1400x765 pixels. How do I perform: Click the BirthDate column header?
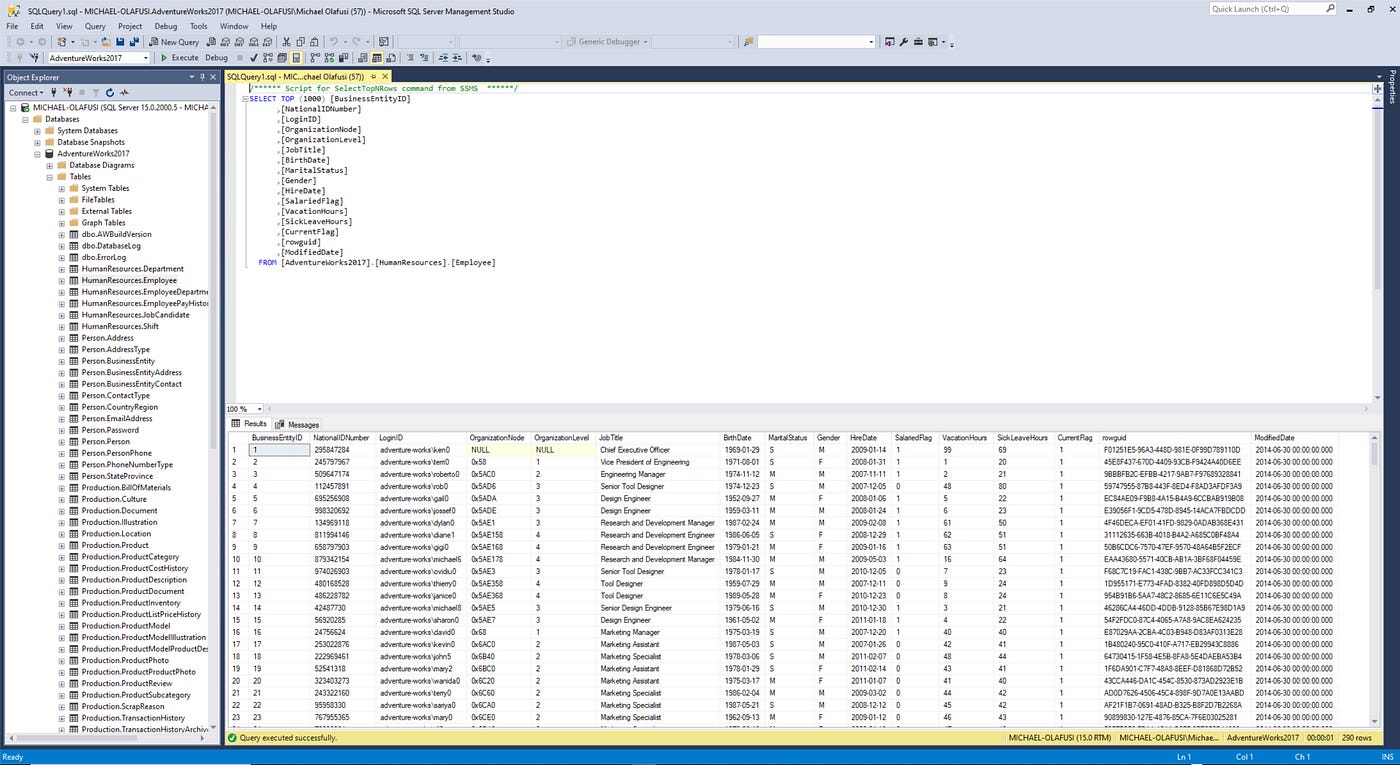743,438
